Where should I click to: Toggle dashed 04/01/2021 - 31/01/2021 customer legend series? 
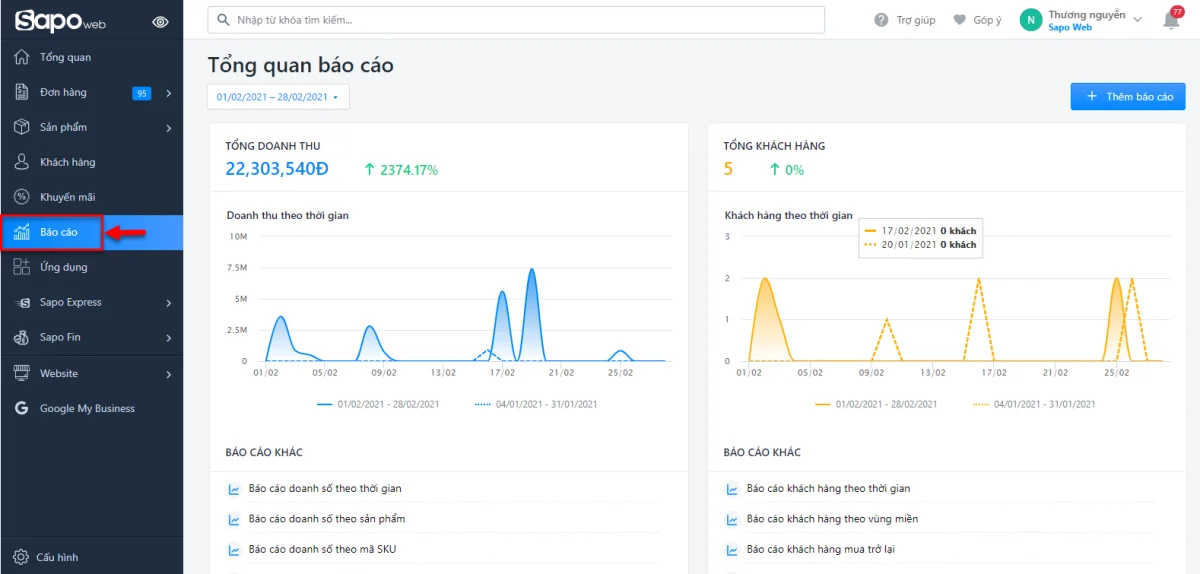pos(1033,404)
